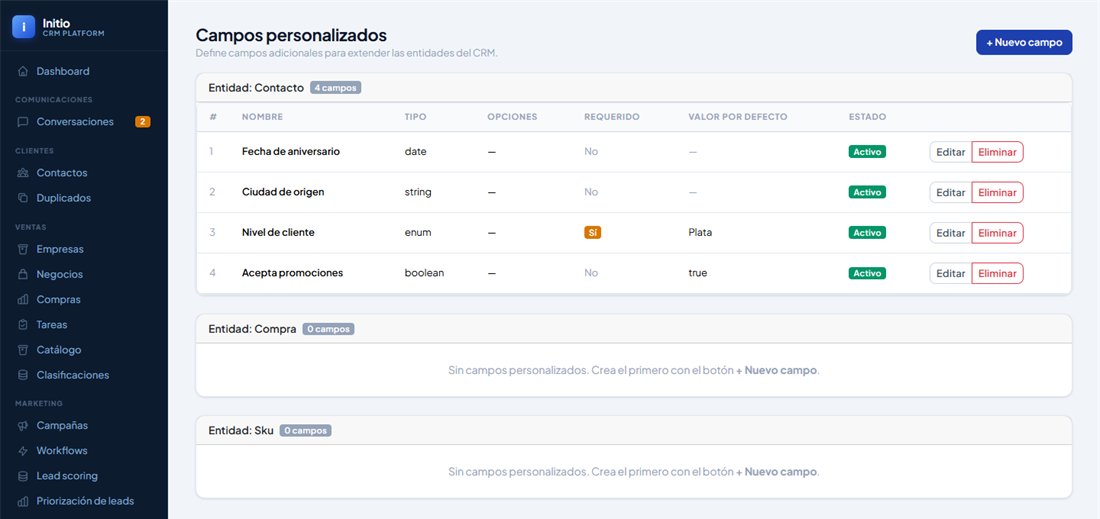The image size is (1100, 519).
Task: Open Conversaciones in the sidebar
Action: point(84,122)
